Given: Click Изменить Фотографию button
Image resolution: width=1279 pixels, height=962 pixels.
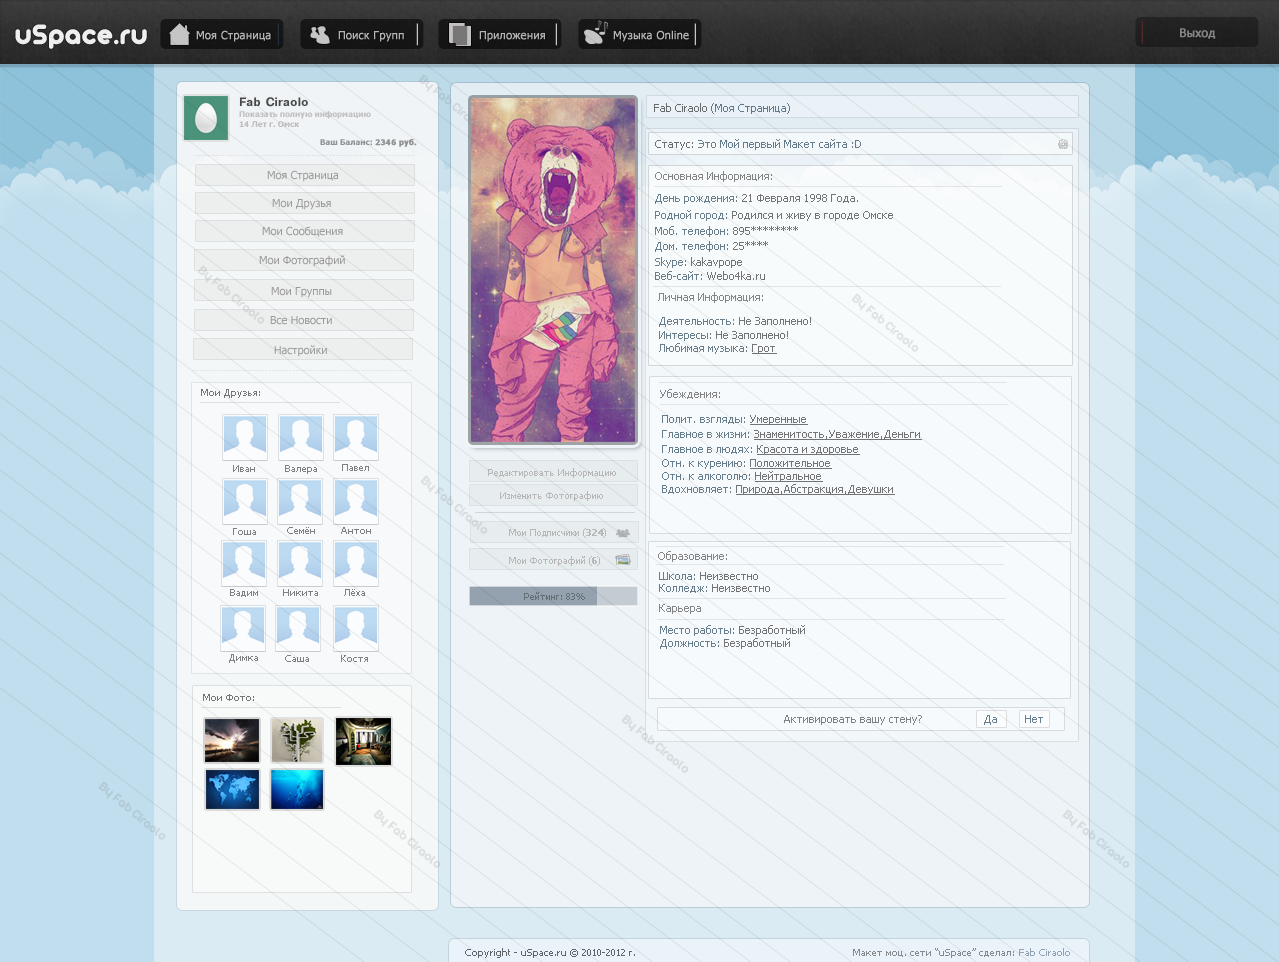Looking at the screenshot, I should [553, 495].
